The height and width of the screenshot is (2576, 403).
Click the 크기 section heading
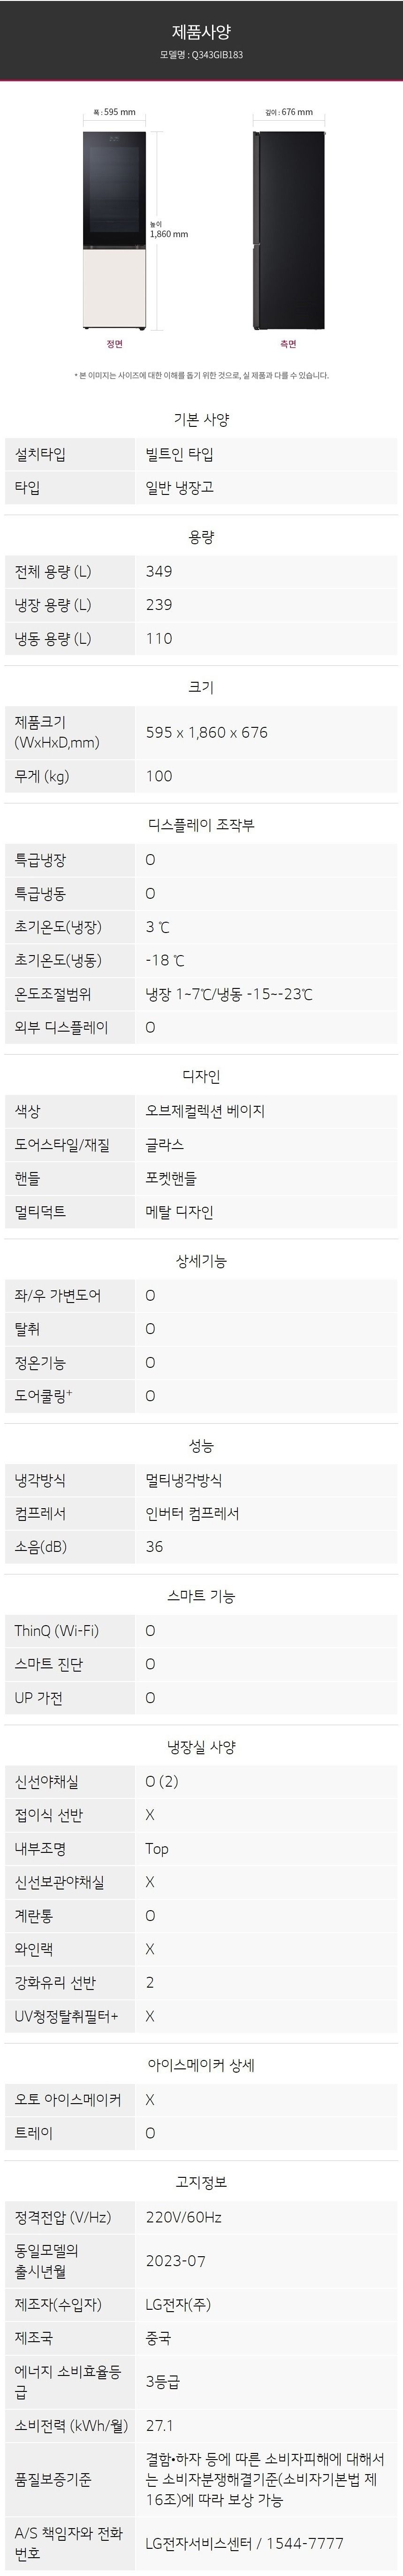[201, 687]
